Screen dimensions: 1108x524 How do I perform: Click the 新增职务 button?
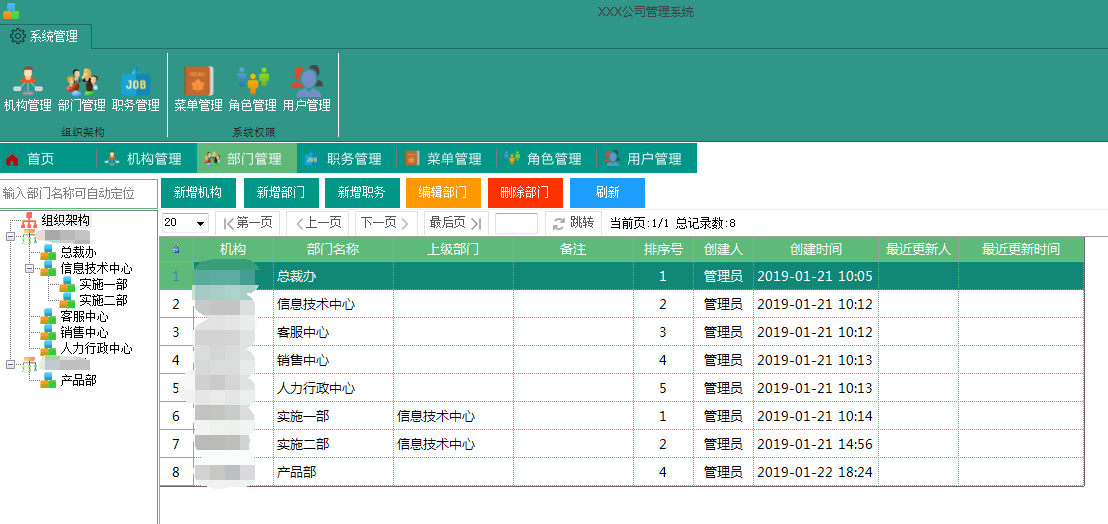coord(362,193)
